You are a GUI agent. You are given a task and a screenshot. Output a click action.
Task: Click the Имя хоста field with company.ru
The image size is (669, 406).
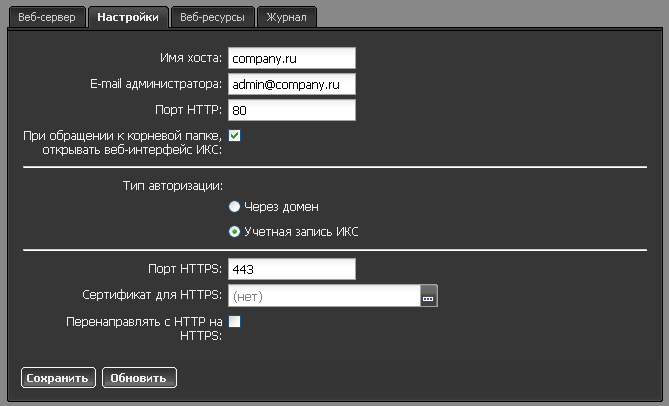pos(291,60)
